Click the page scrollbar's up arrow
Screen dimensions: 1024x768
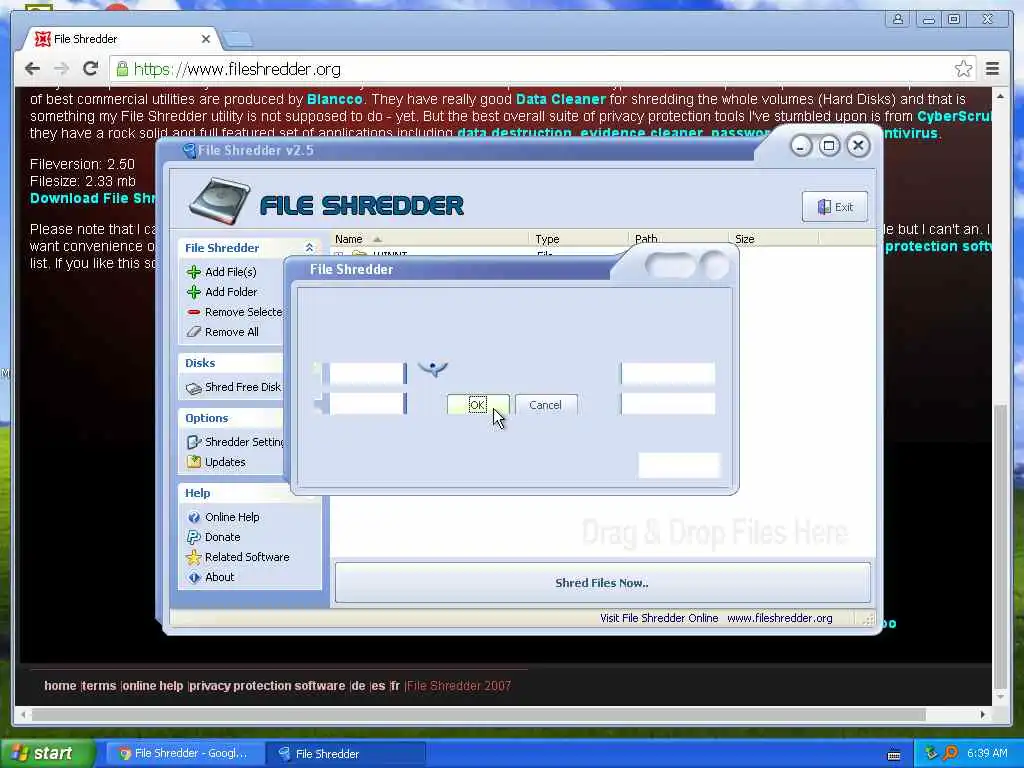tap(1000, 96)
